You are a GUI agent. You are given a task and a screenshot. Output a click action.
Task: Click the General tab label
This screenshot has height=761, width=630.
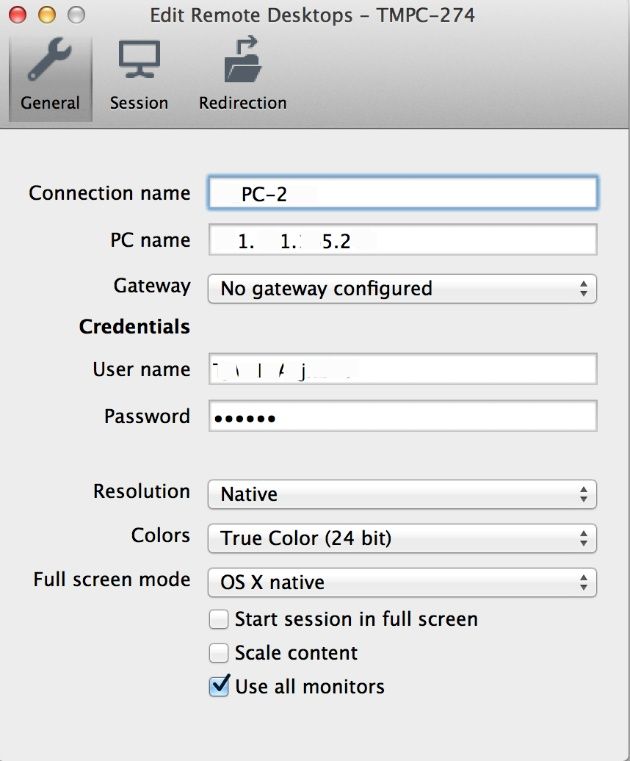click(50, 103)
